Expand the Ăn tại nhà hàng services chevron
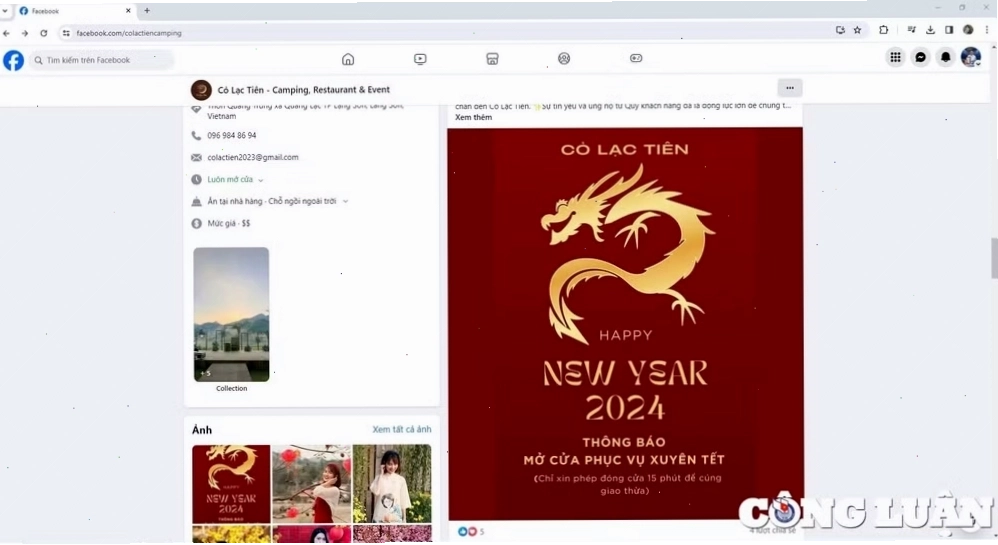 346,201
